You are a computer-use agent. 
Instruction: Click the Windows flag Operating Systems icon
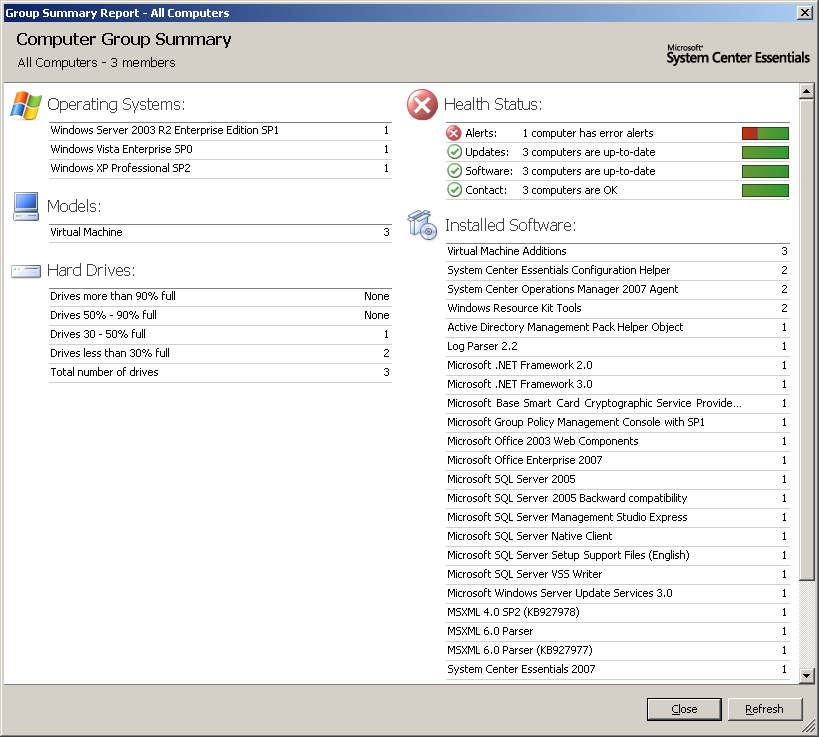[x=26, y=104]
